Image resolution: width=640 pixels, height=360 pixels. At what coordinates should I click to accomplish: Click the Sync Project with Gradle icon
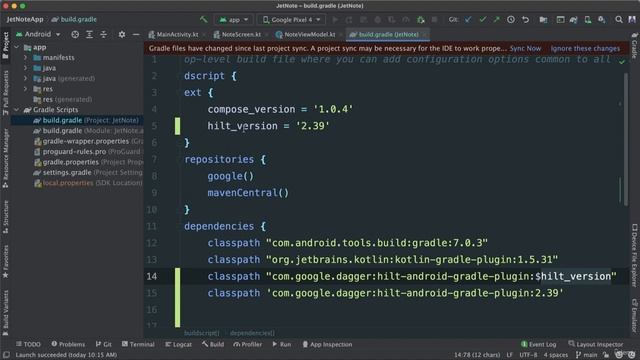(573, 20)
